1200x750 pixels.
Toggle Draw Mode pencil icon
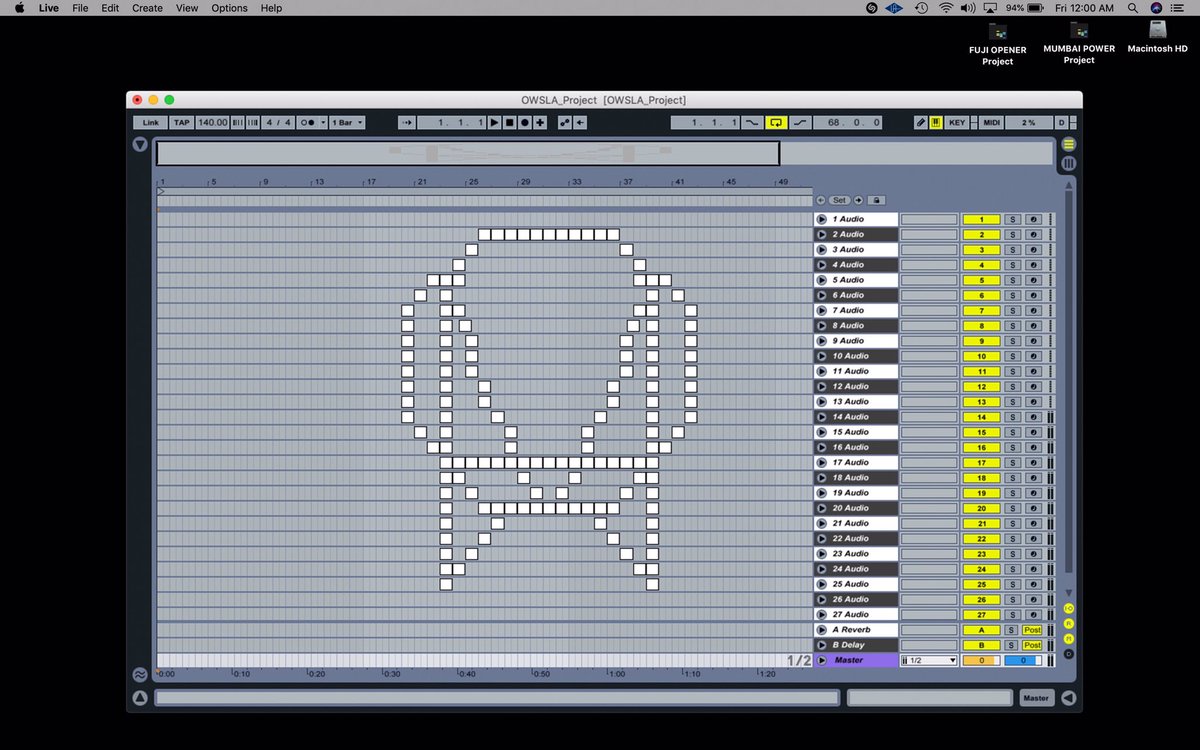pyautogui.click(x=921, y=122)
